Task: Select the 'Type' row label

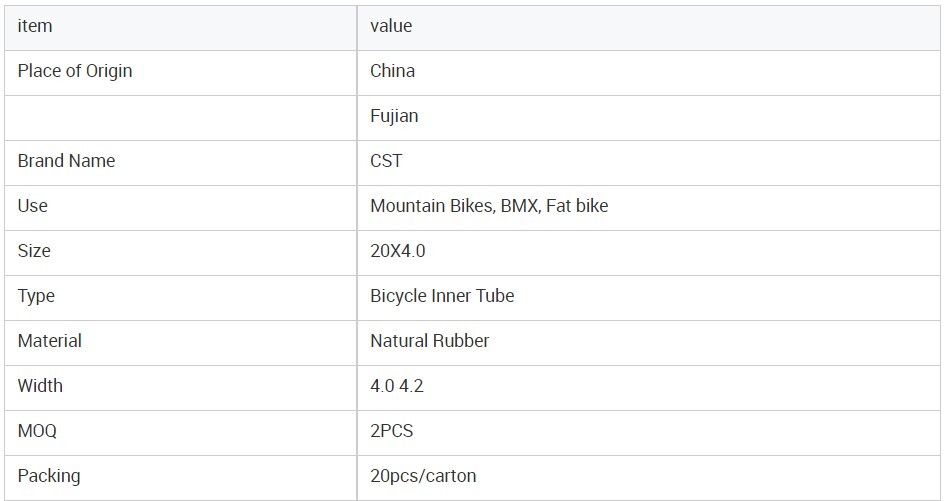Action: [x=36, y=296]
